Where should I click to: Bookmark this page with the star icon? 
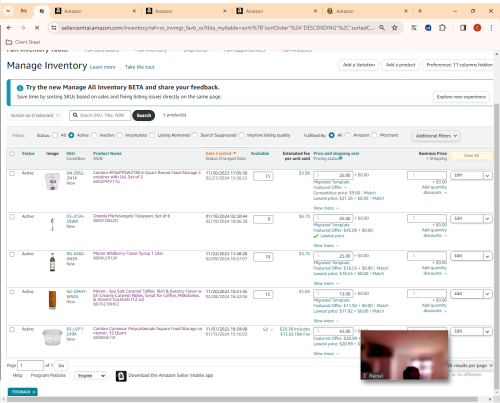coord(395,28)
